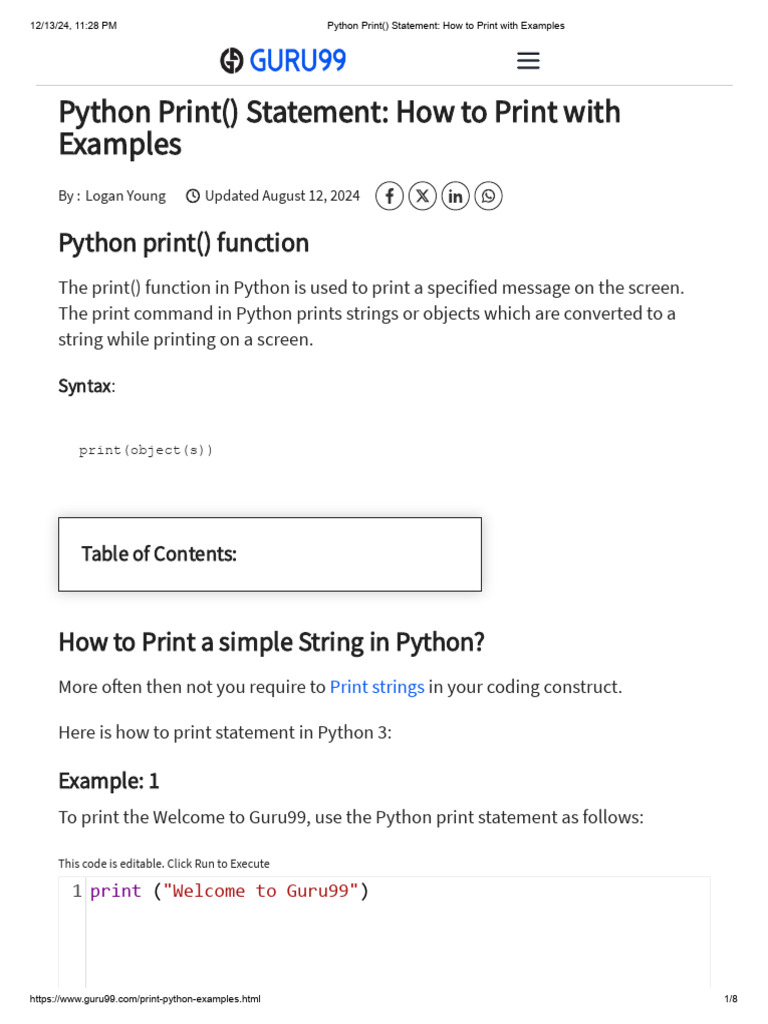Screen dimensions: 768x1024
Task: Follow the "Print strings" hyperlink
Action: 377,687
